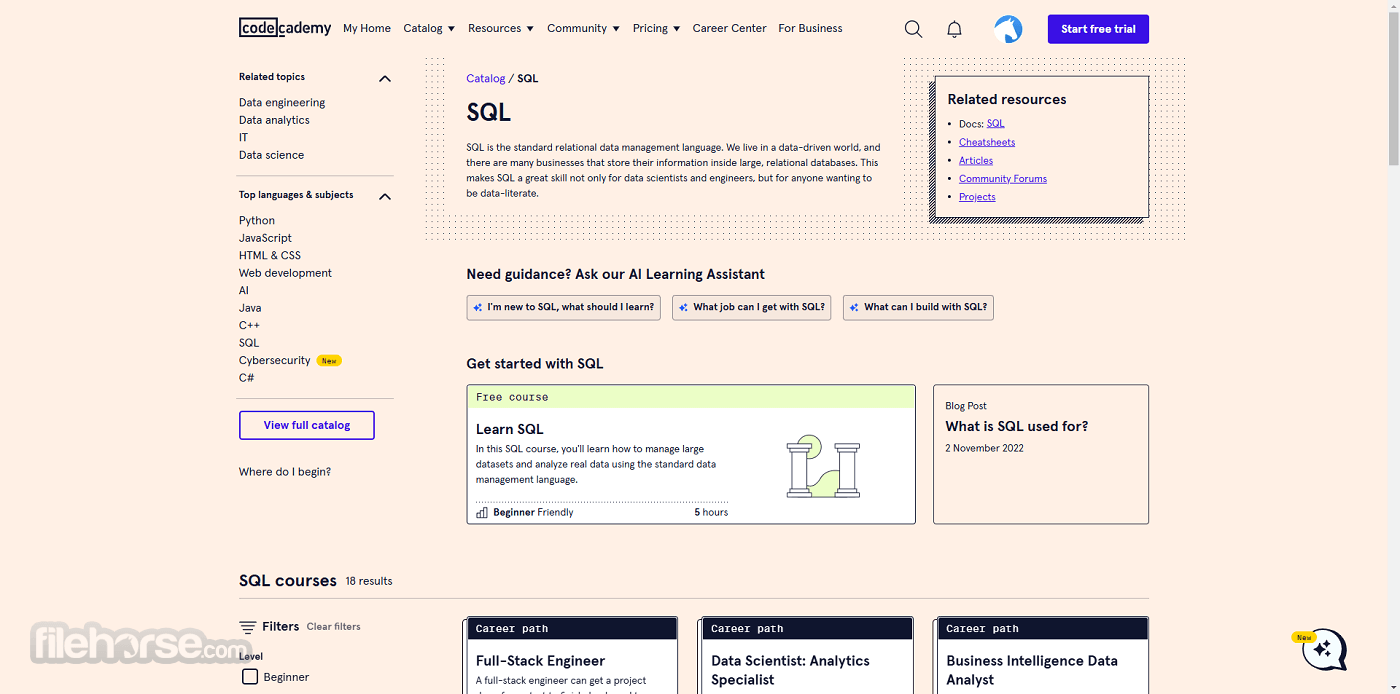Collapse the Related topics section
This screenshot has height=694, width=1400.
(x=385, y=78)
